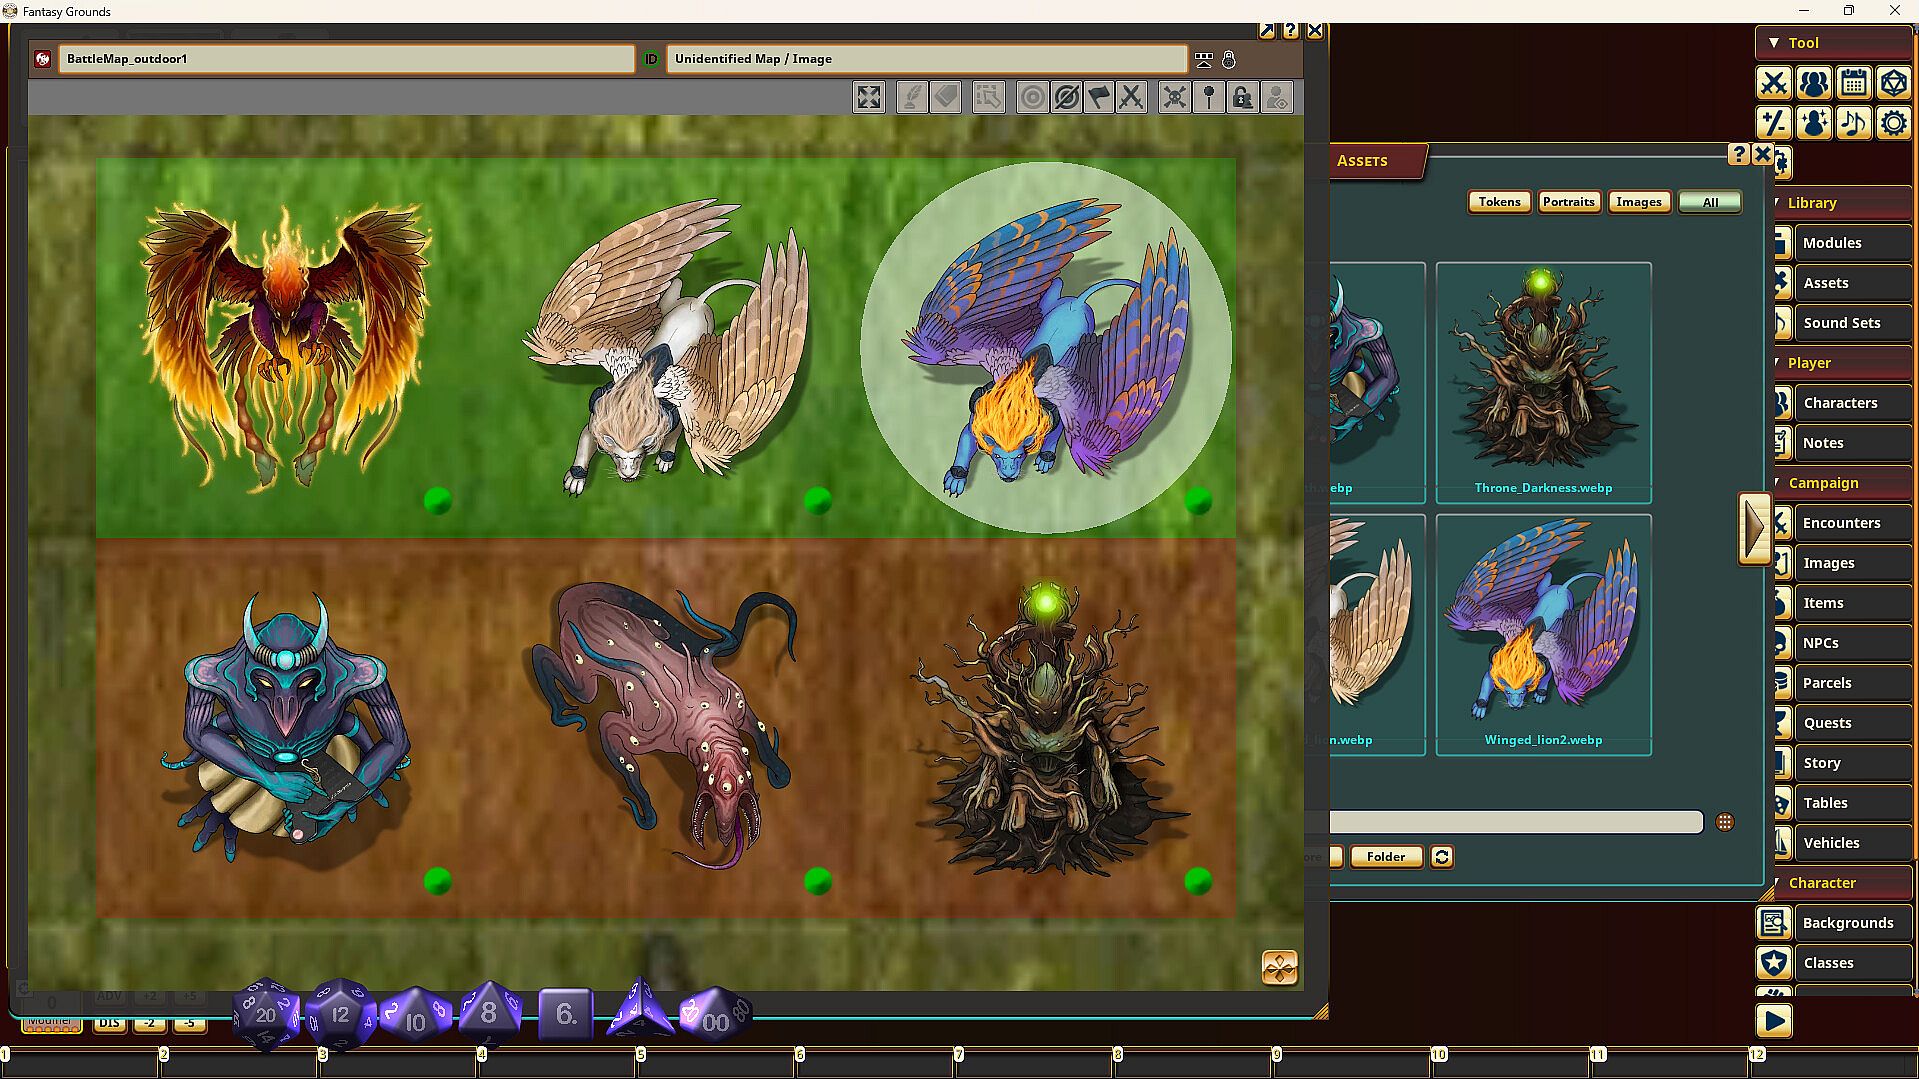1919x1079 pixels.
Task: Open Party Sheet people tool icon
Action: pyautogui.click(x=1814, y=83)
